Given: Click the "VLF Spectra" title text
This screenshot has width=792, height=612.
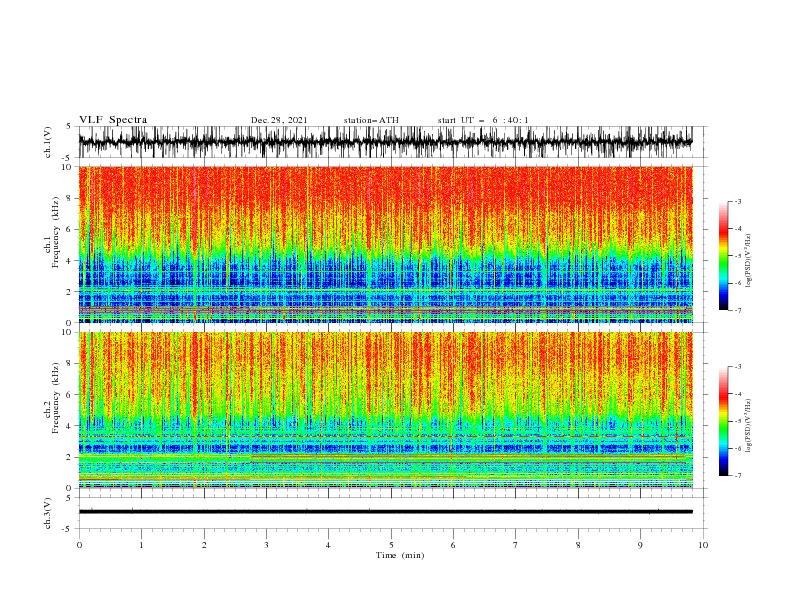Looking at the screenshot, I should click(113, 120).
